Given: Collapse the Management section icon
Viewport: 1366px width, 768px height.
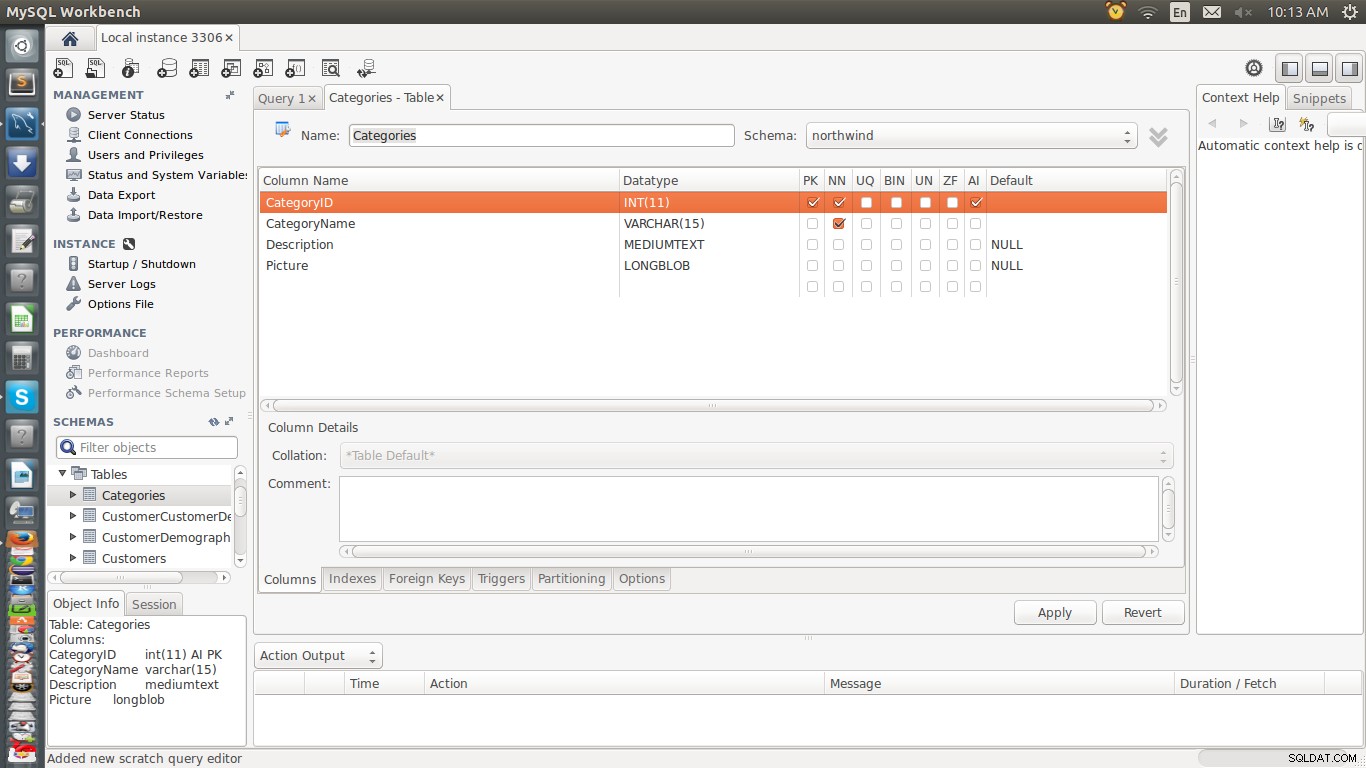Looking at the screenshot, I should point(230,95).
